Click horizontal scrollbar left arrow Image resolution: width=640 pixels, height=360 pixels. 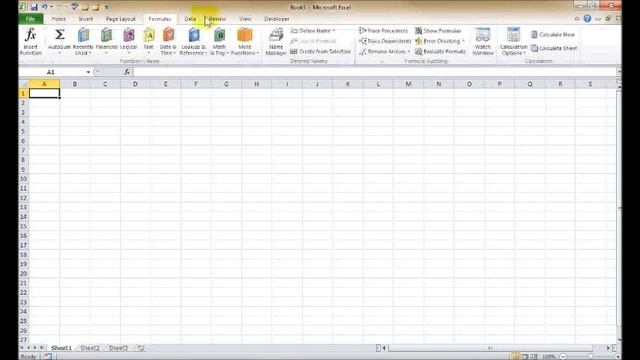pyautogui.click(x=384, y=348)
